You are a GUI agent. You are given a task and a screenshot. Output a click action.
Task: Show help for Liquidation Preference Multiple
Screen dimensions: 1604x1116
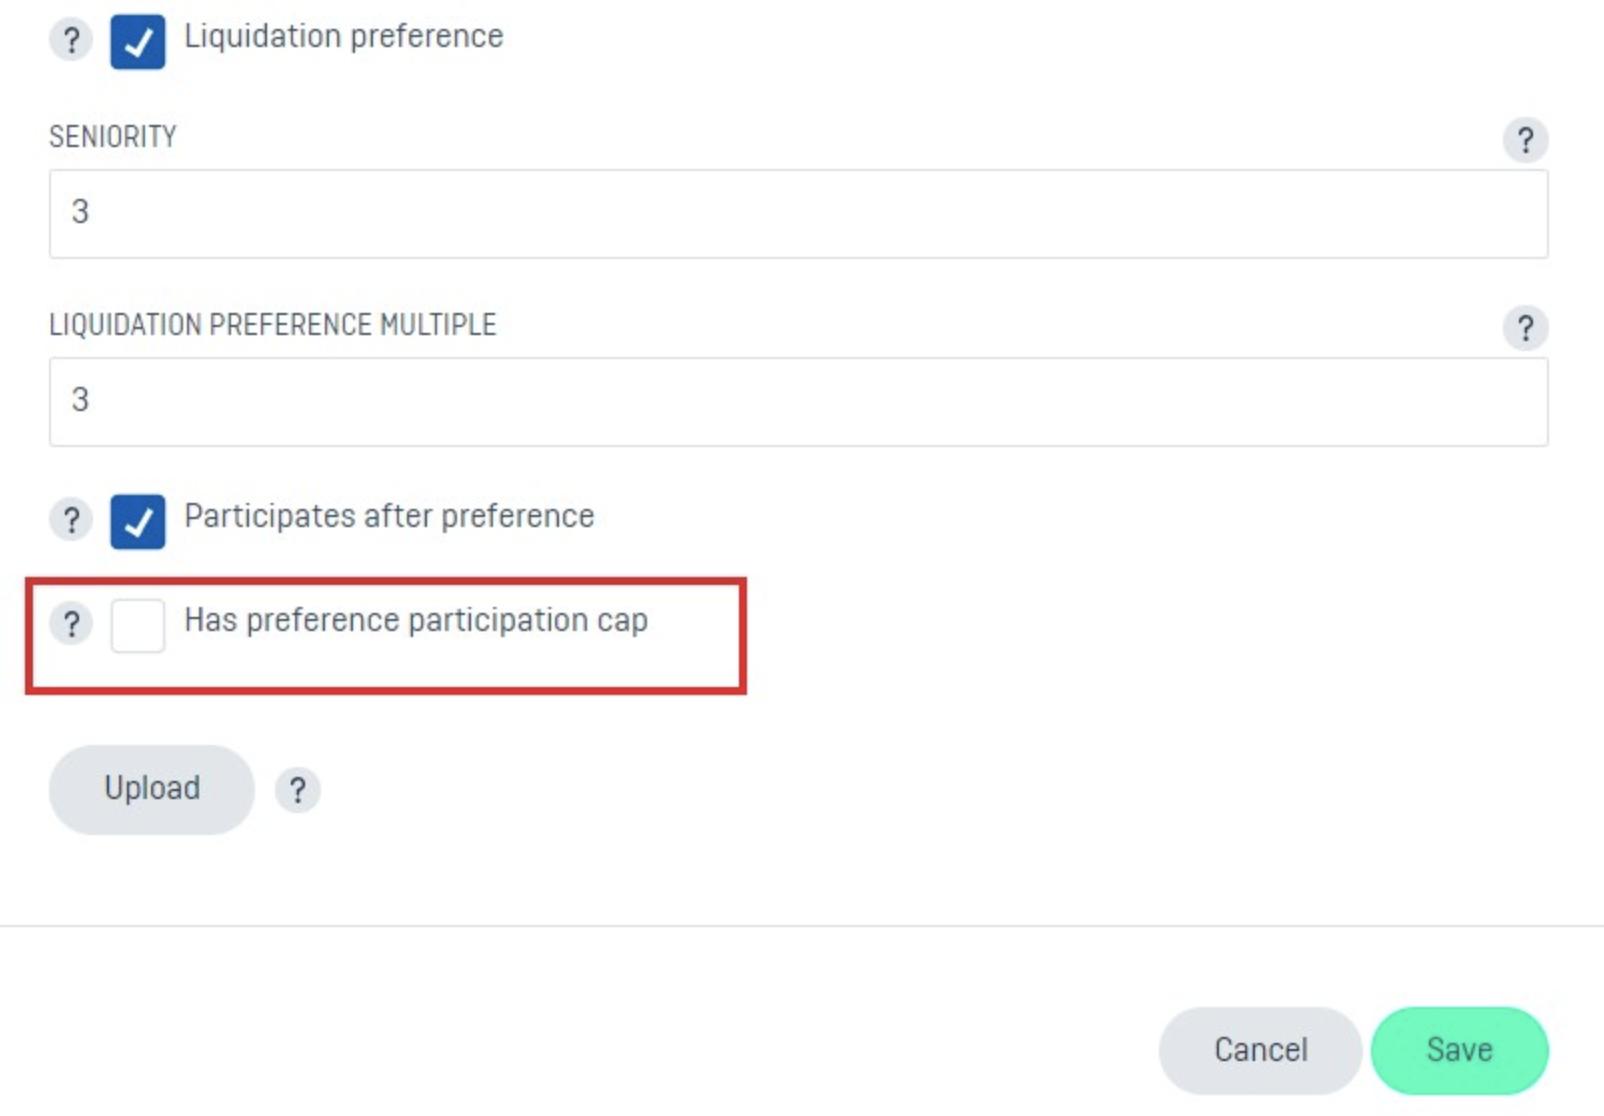(x=1525, y=328)
